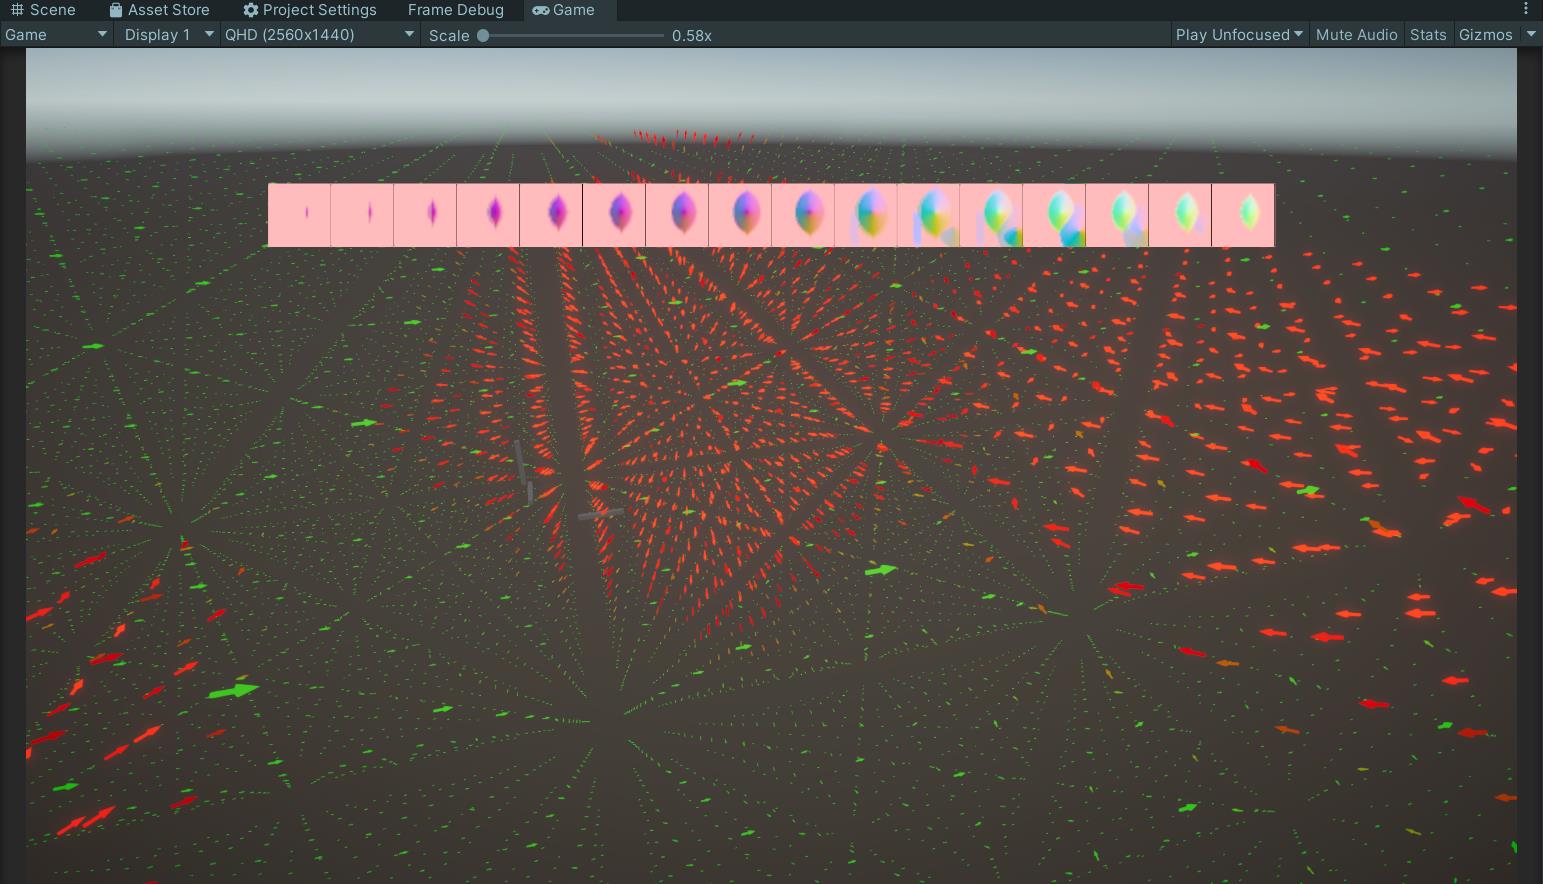Viewport: 1543px width, 884px height.
Task: Click the Game tab controller icon
Action: [x=540, y=10]
